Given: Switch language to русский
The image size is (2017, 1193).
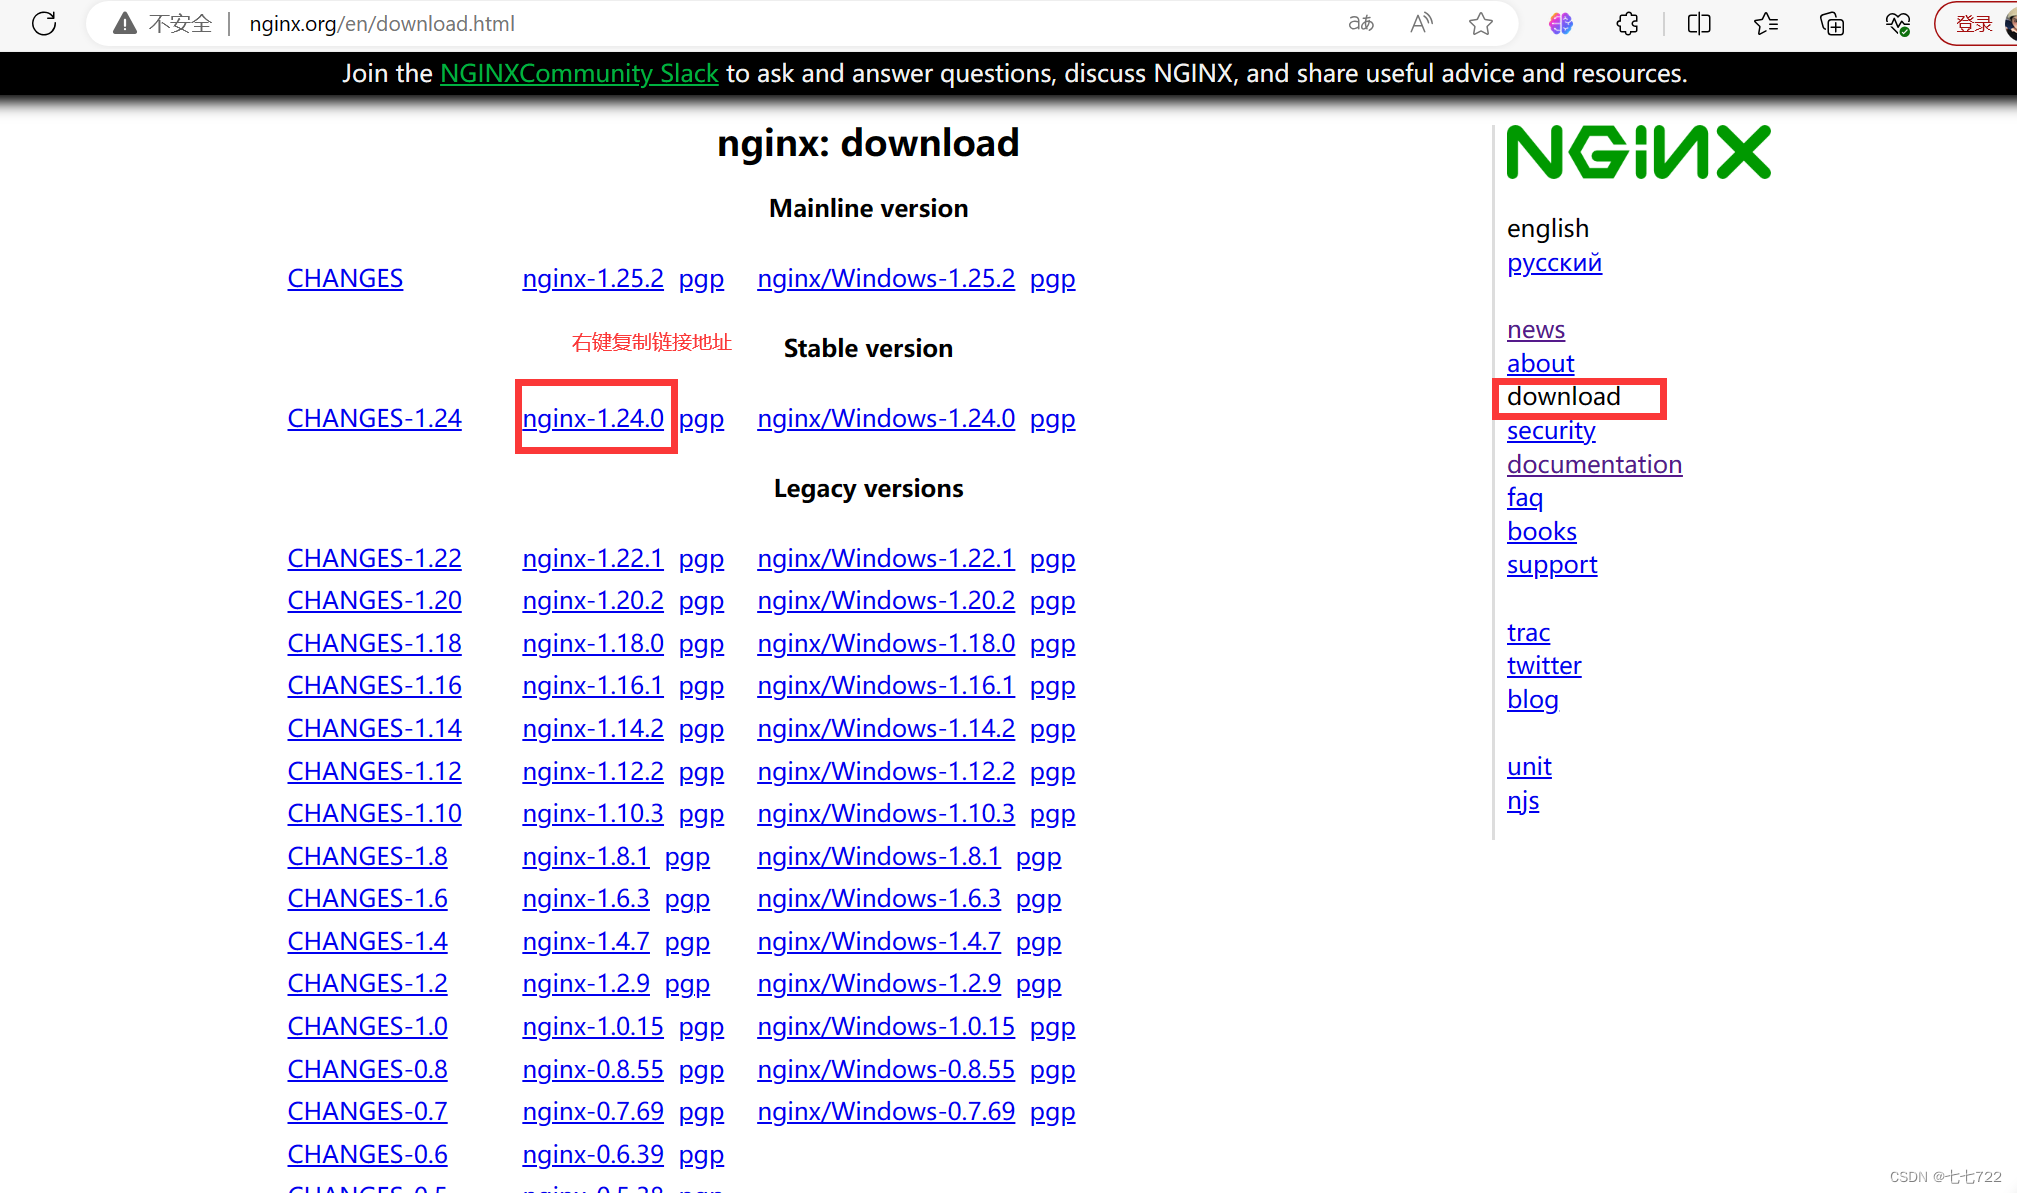Looking at the screenshot, I should 1554,262.
